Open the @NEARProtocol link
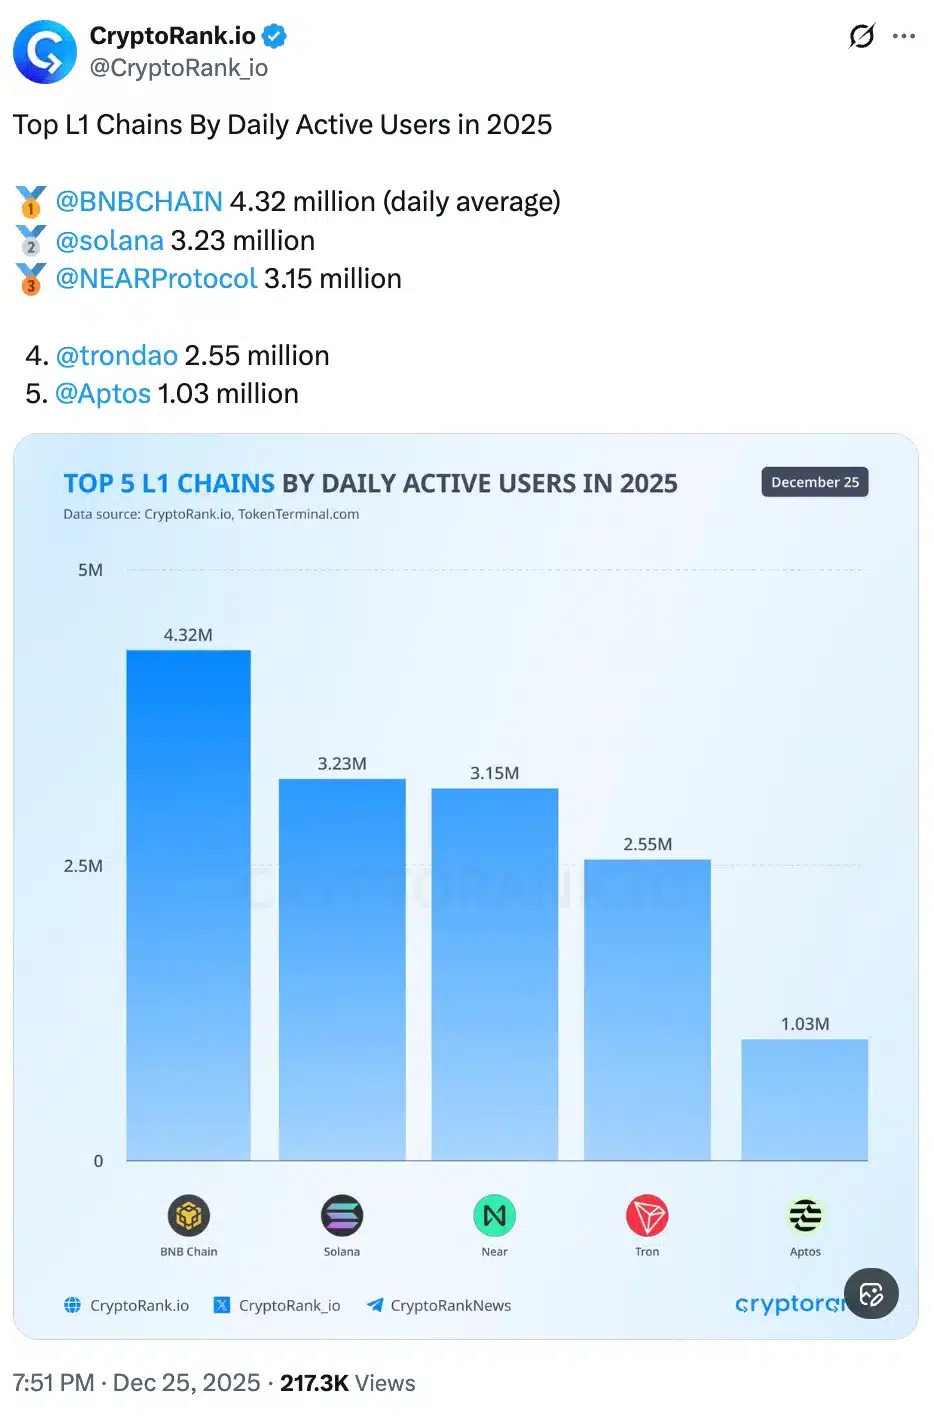 (x=156, y=278)
